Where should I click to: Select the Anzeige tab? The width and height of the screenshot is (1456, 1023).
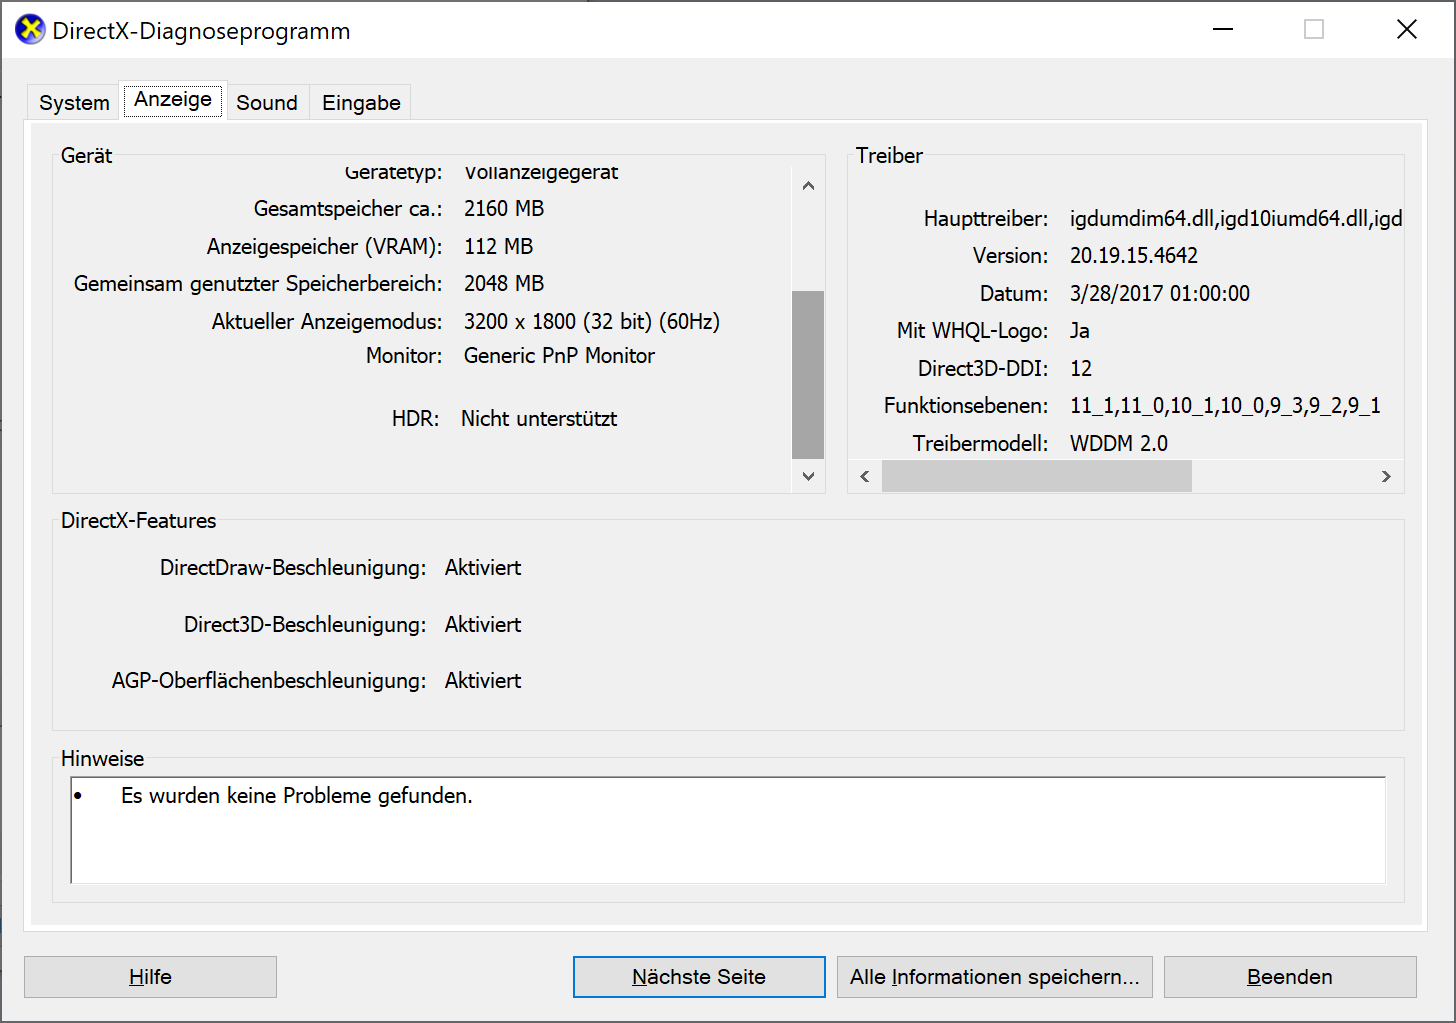pos(172,100)
